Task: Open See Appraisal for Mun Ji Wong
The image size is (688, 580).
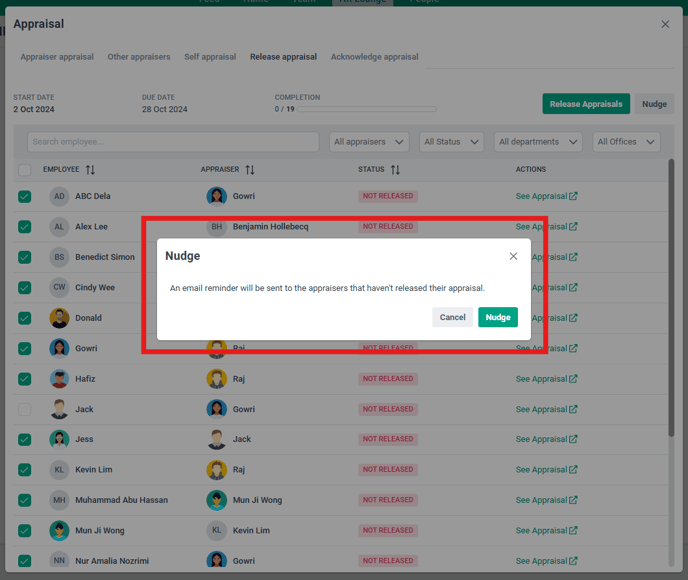Action: point(546,530)
